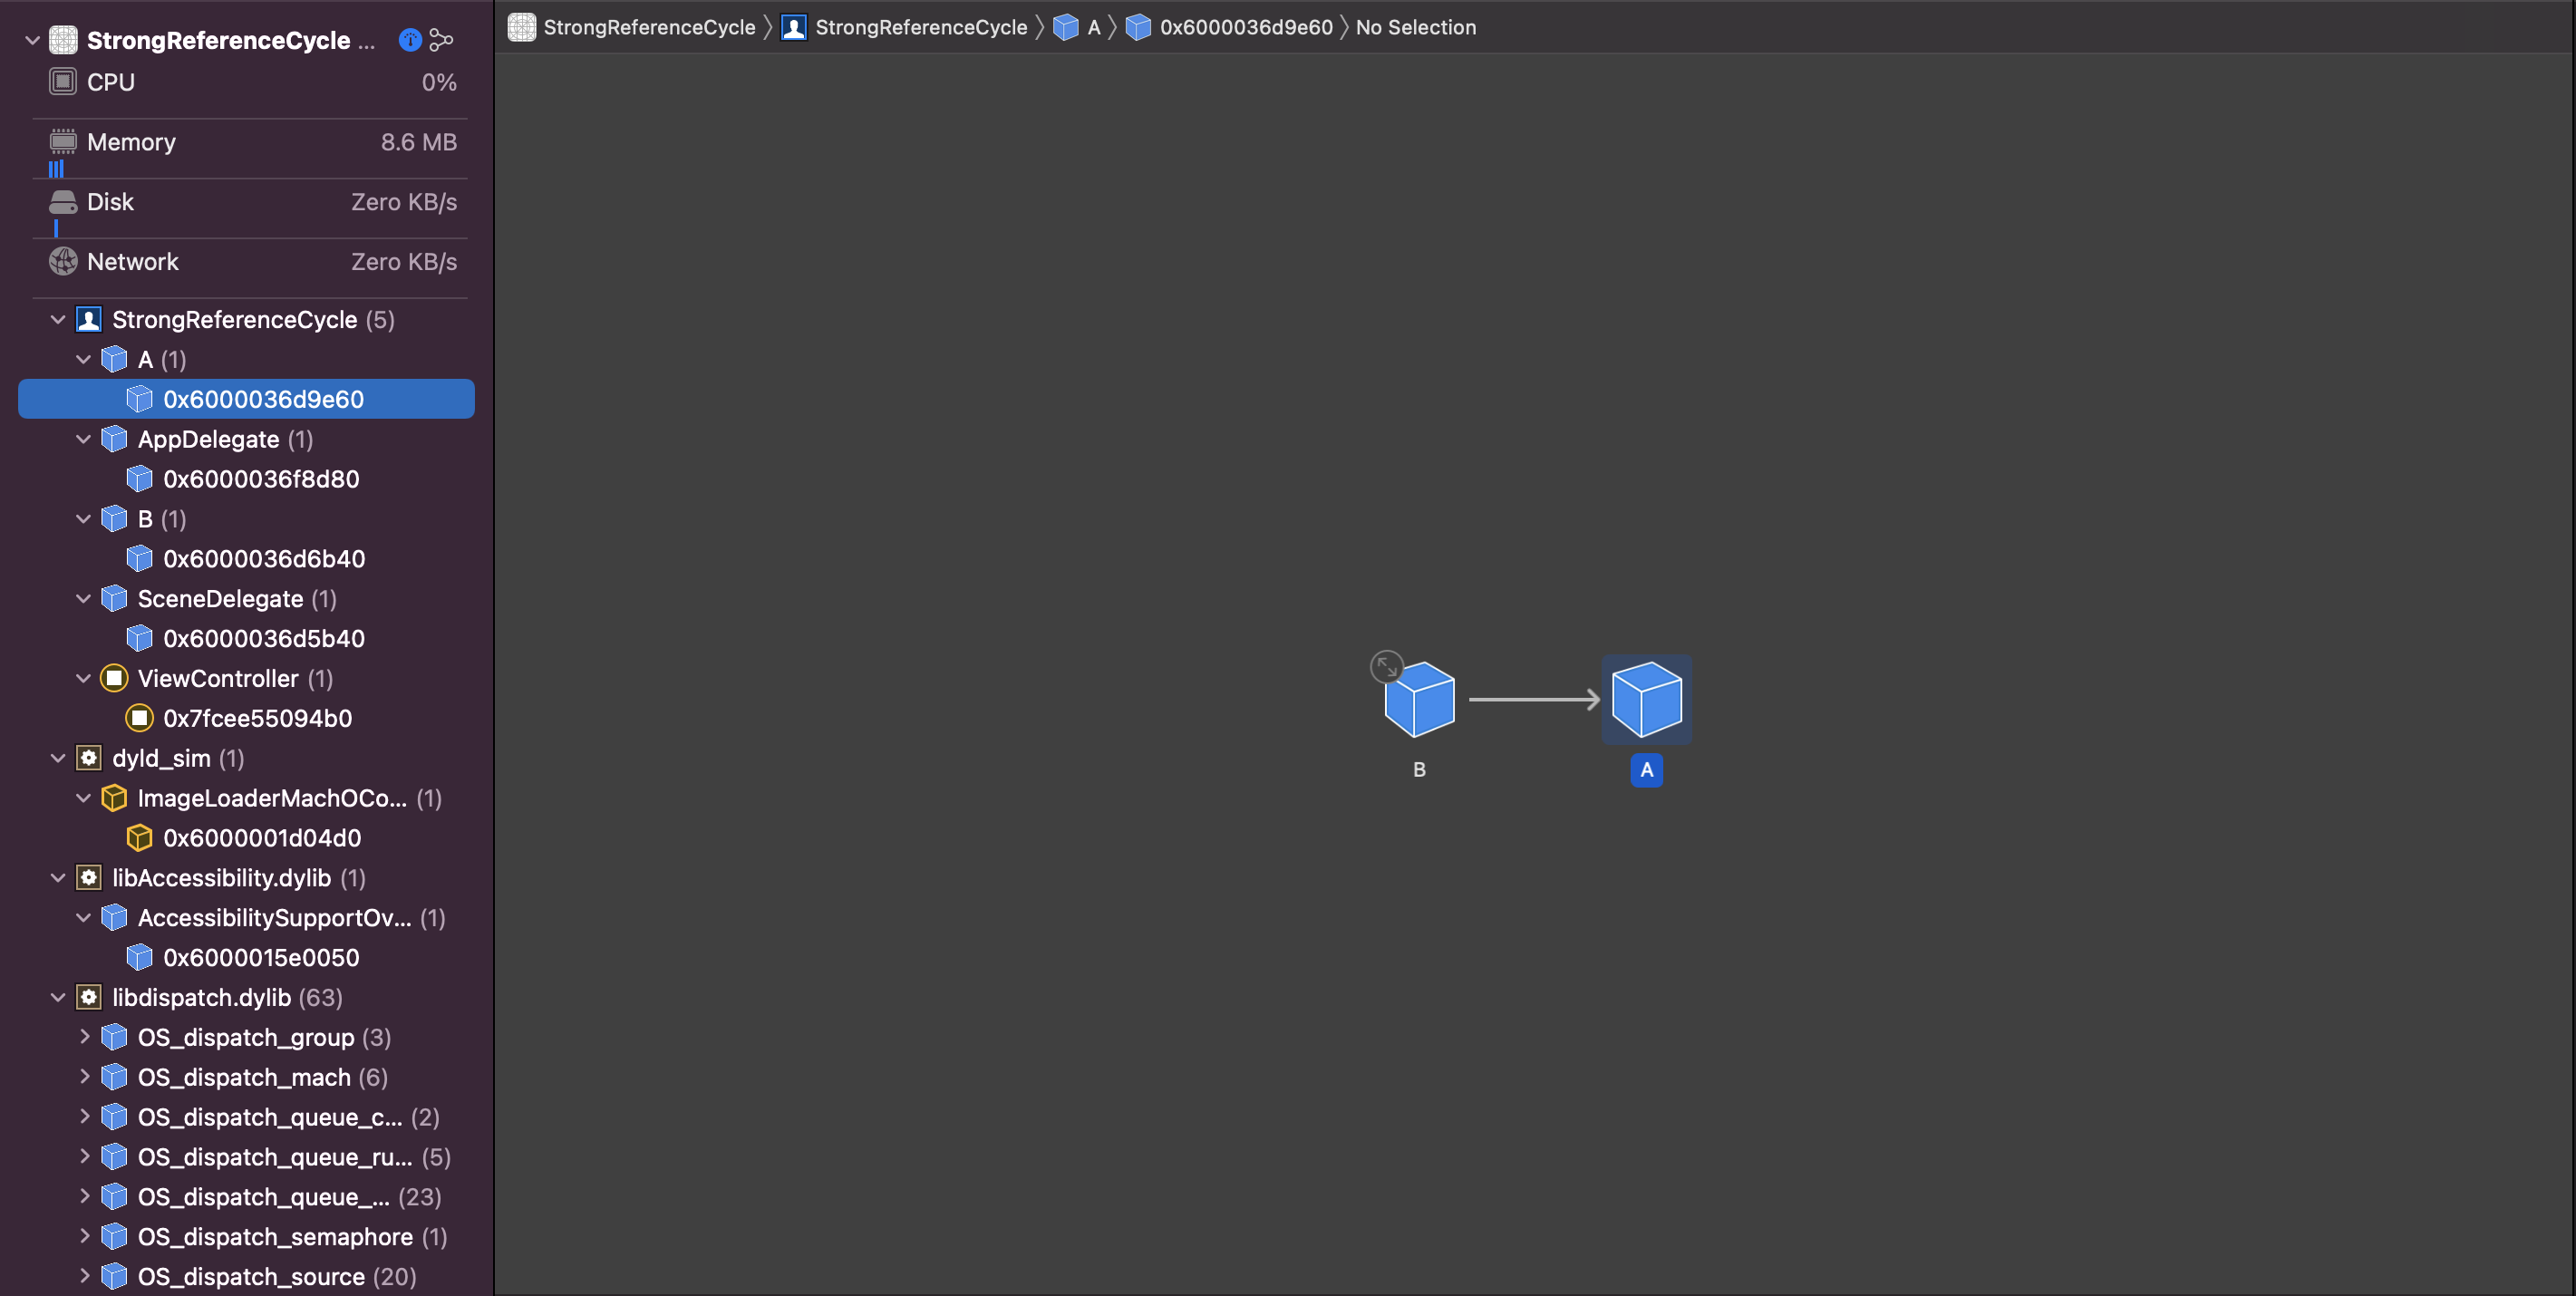Click the B node cube in graph view
This screenshot has height=1296, width=2576.
point(1418,698)
